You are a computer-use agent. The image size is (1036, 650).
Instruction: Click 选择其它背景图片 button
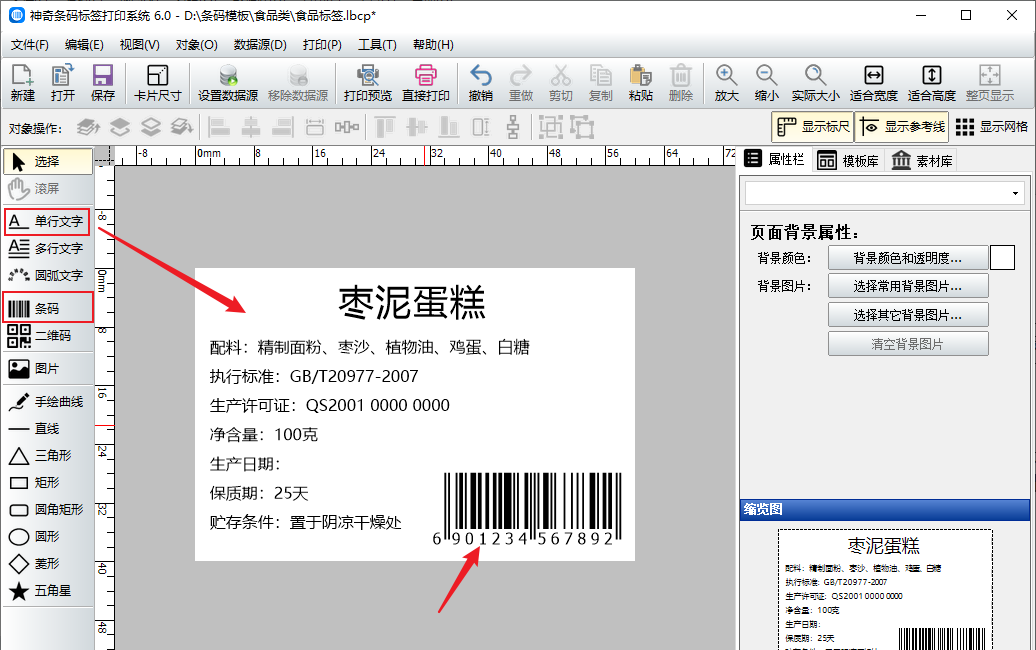[908, 315]
